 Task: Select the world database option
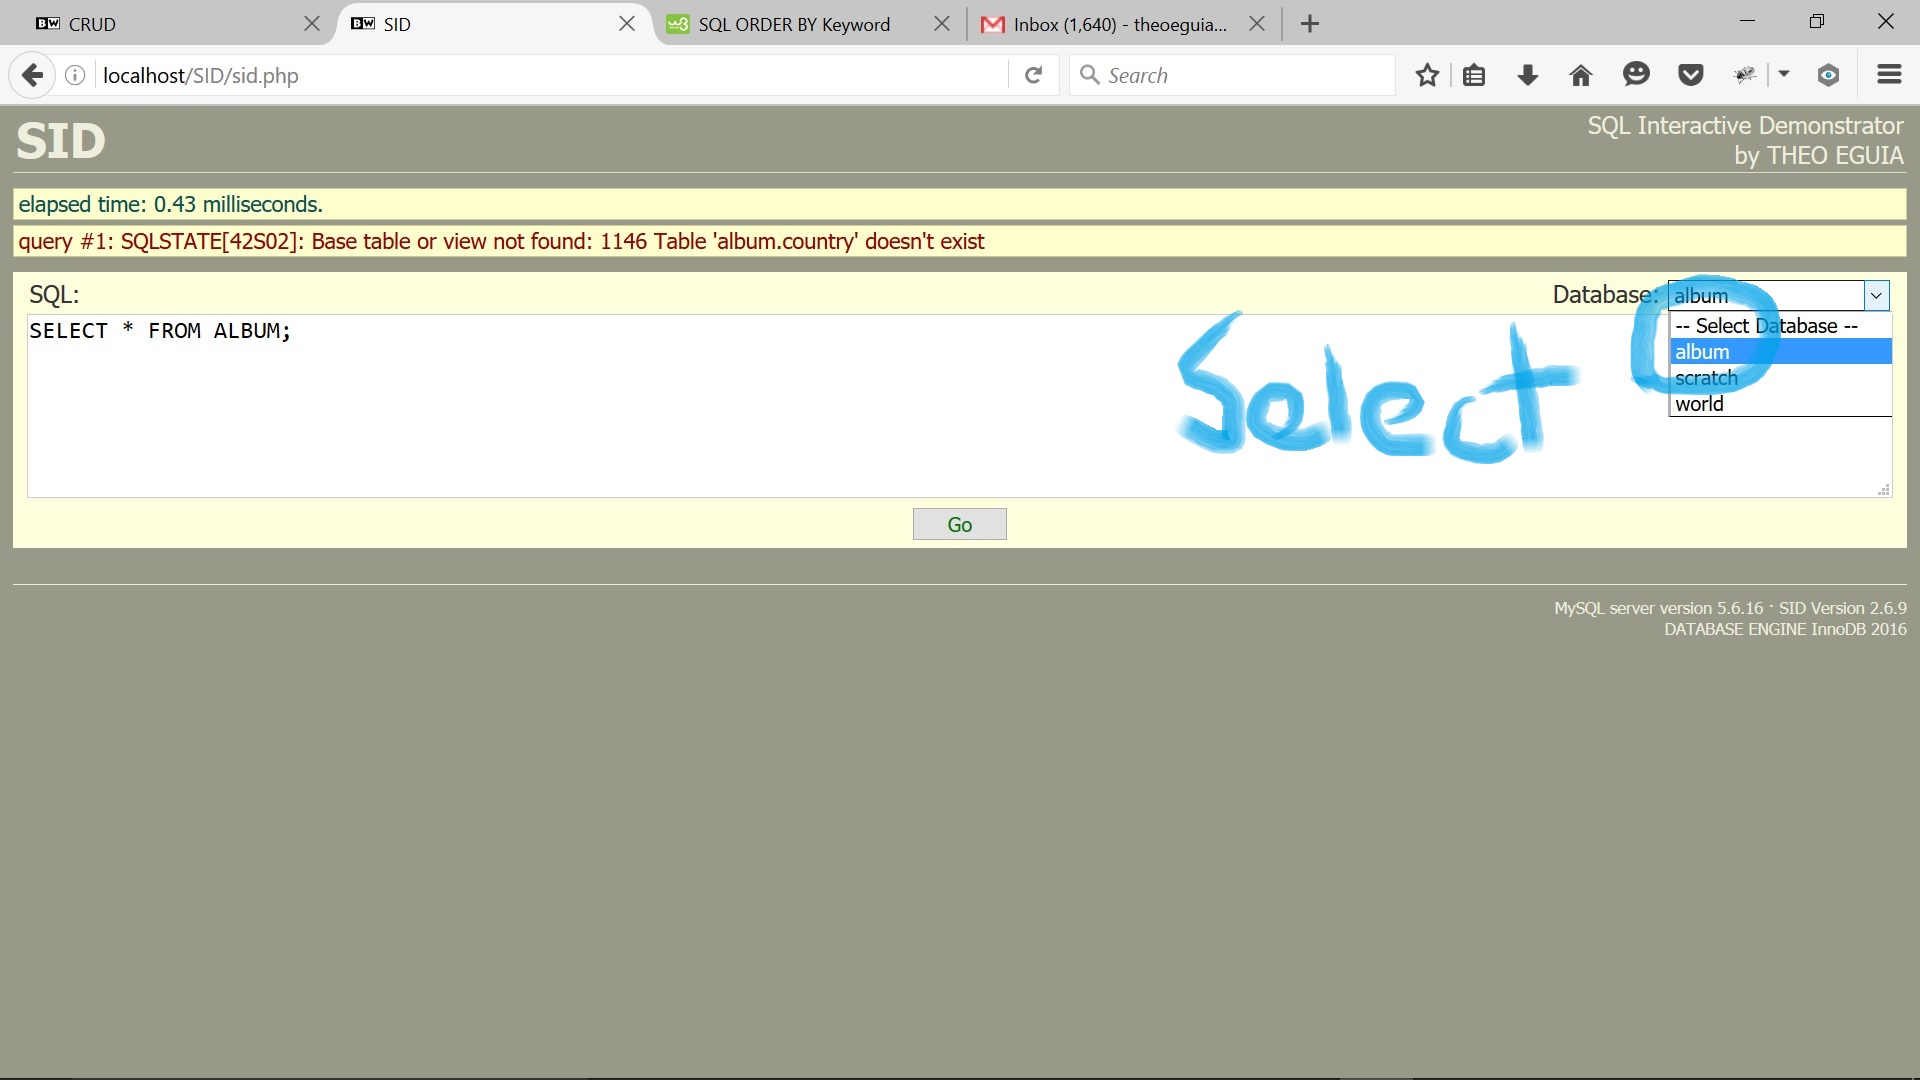[x=1698, y=403]
